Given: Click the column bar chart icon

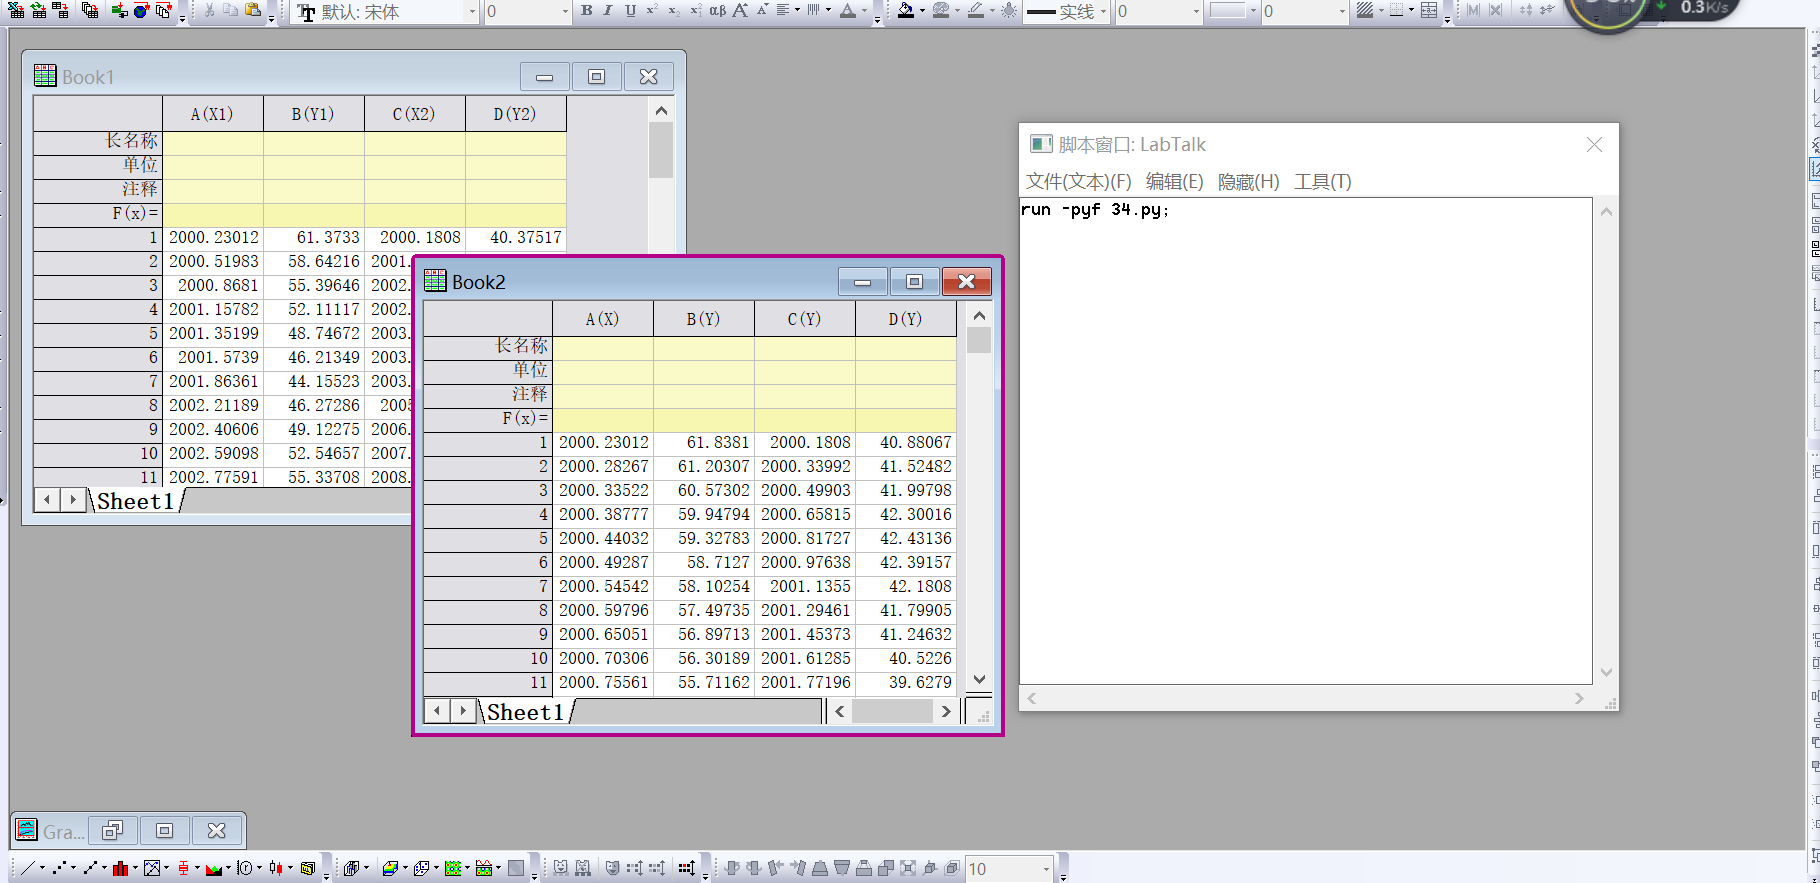Looking at the screenshot, I should click(120, 868).
